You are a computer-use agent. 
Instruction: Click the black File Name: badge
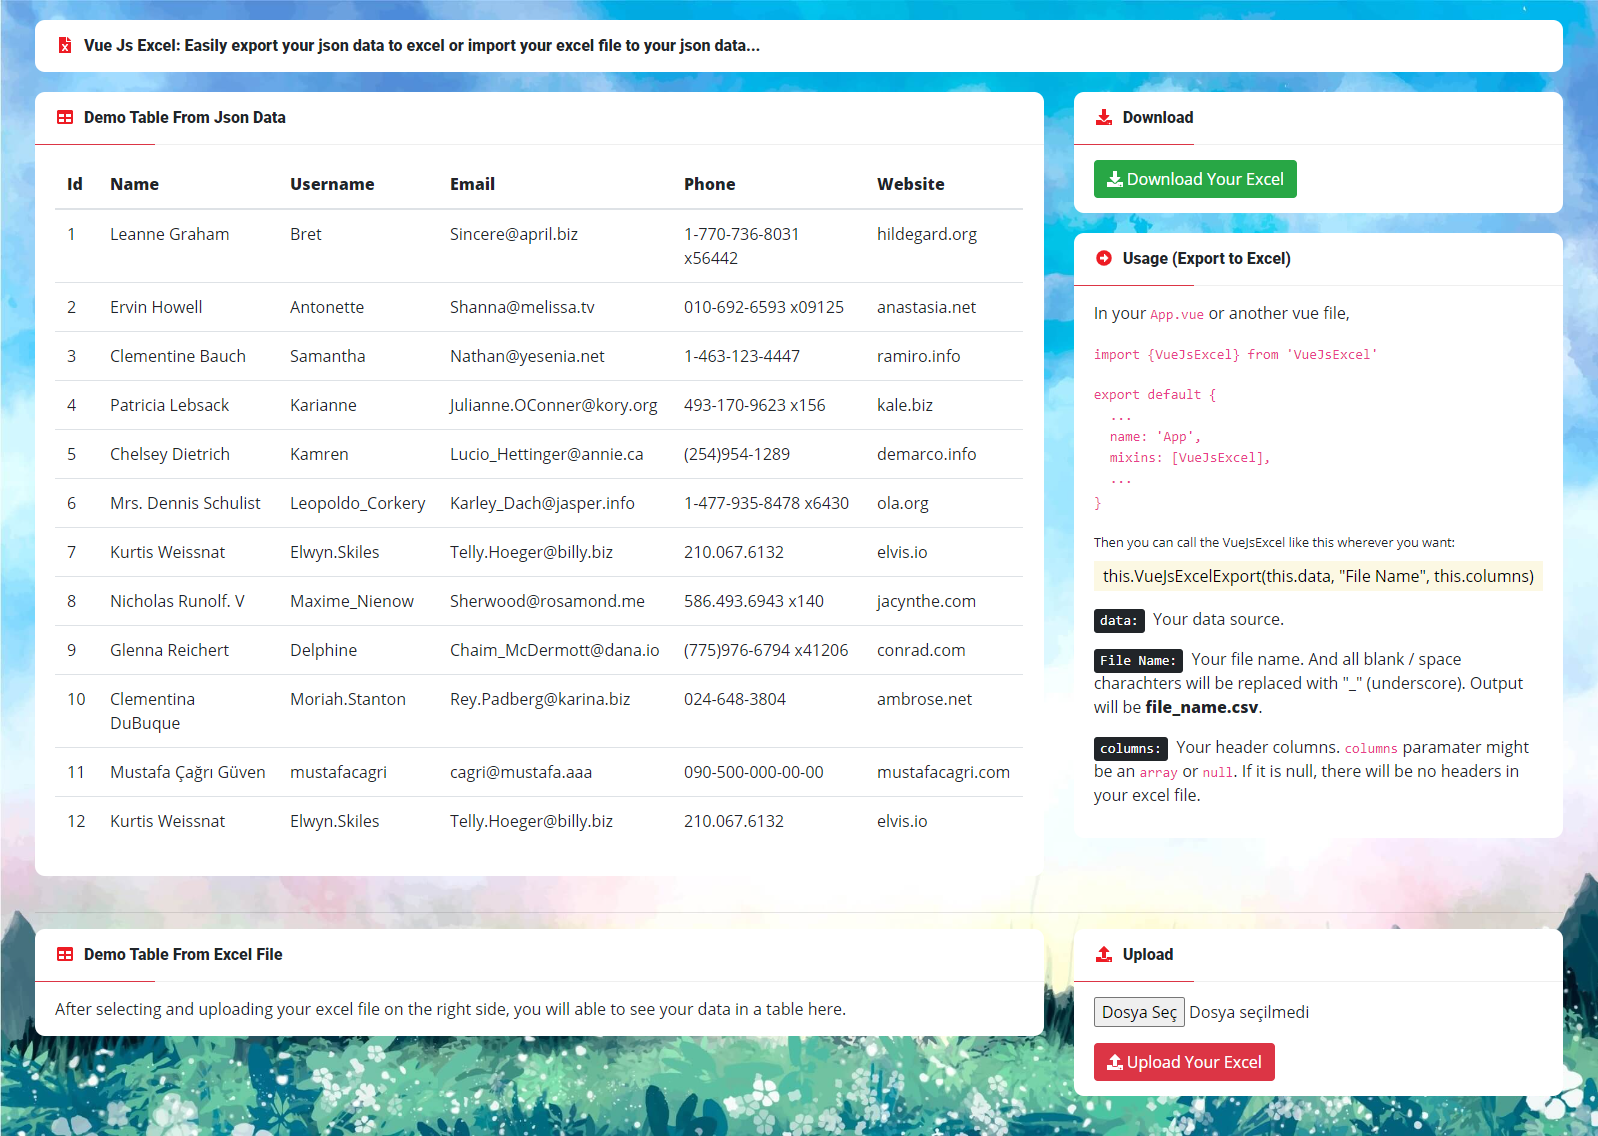tap(1138, 661)
